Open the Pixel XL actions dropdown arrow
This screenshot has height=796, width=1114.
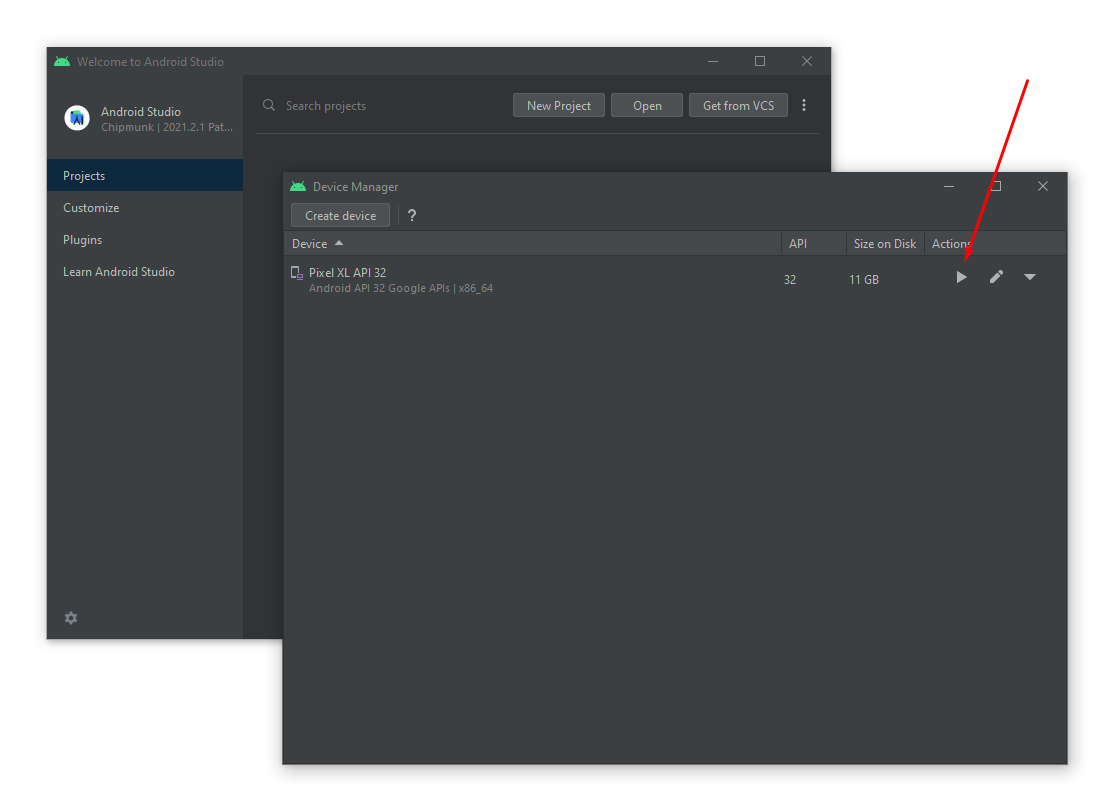pos(1029,277)
